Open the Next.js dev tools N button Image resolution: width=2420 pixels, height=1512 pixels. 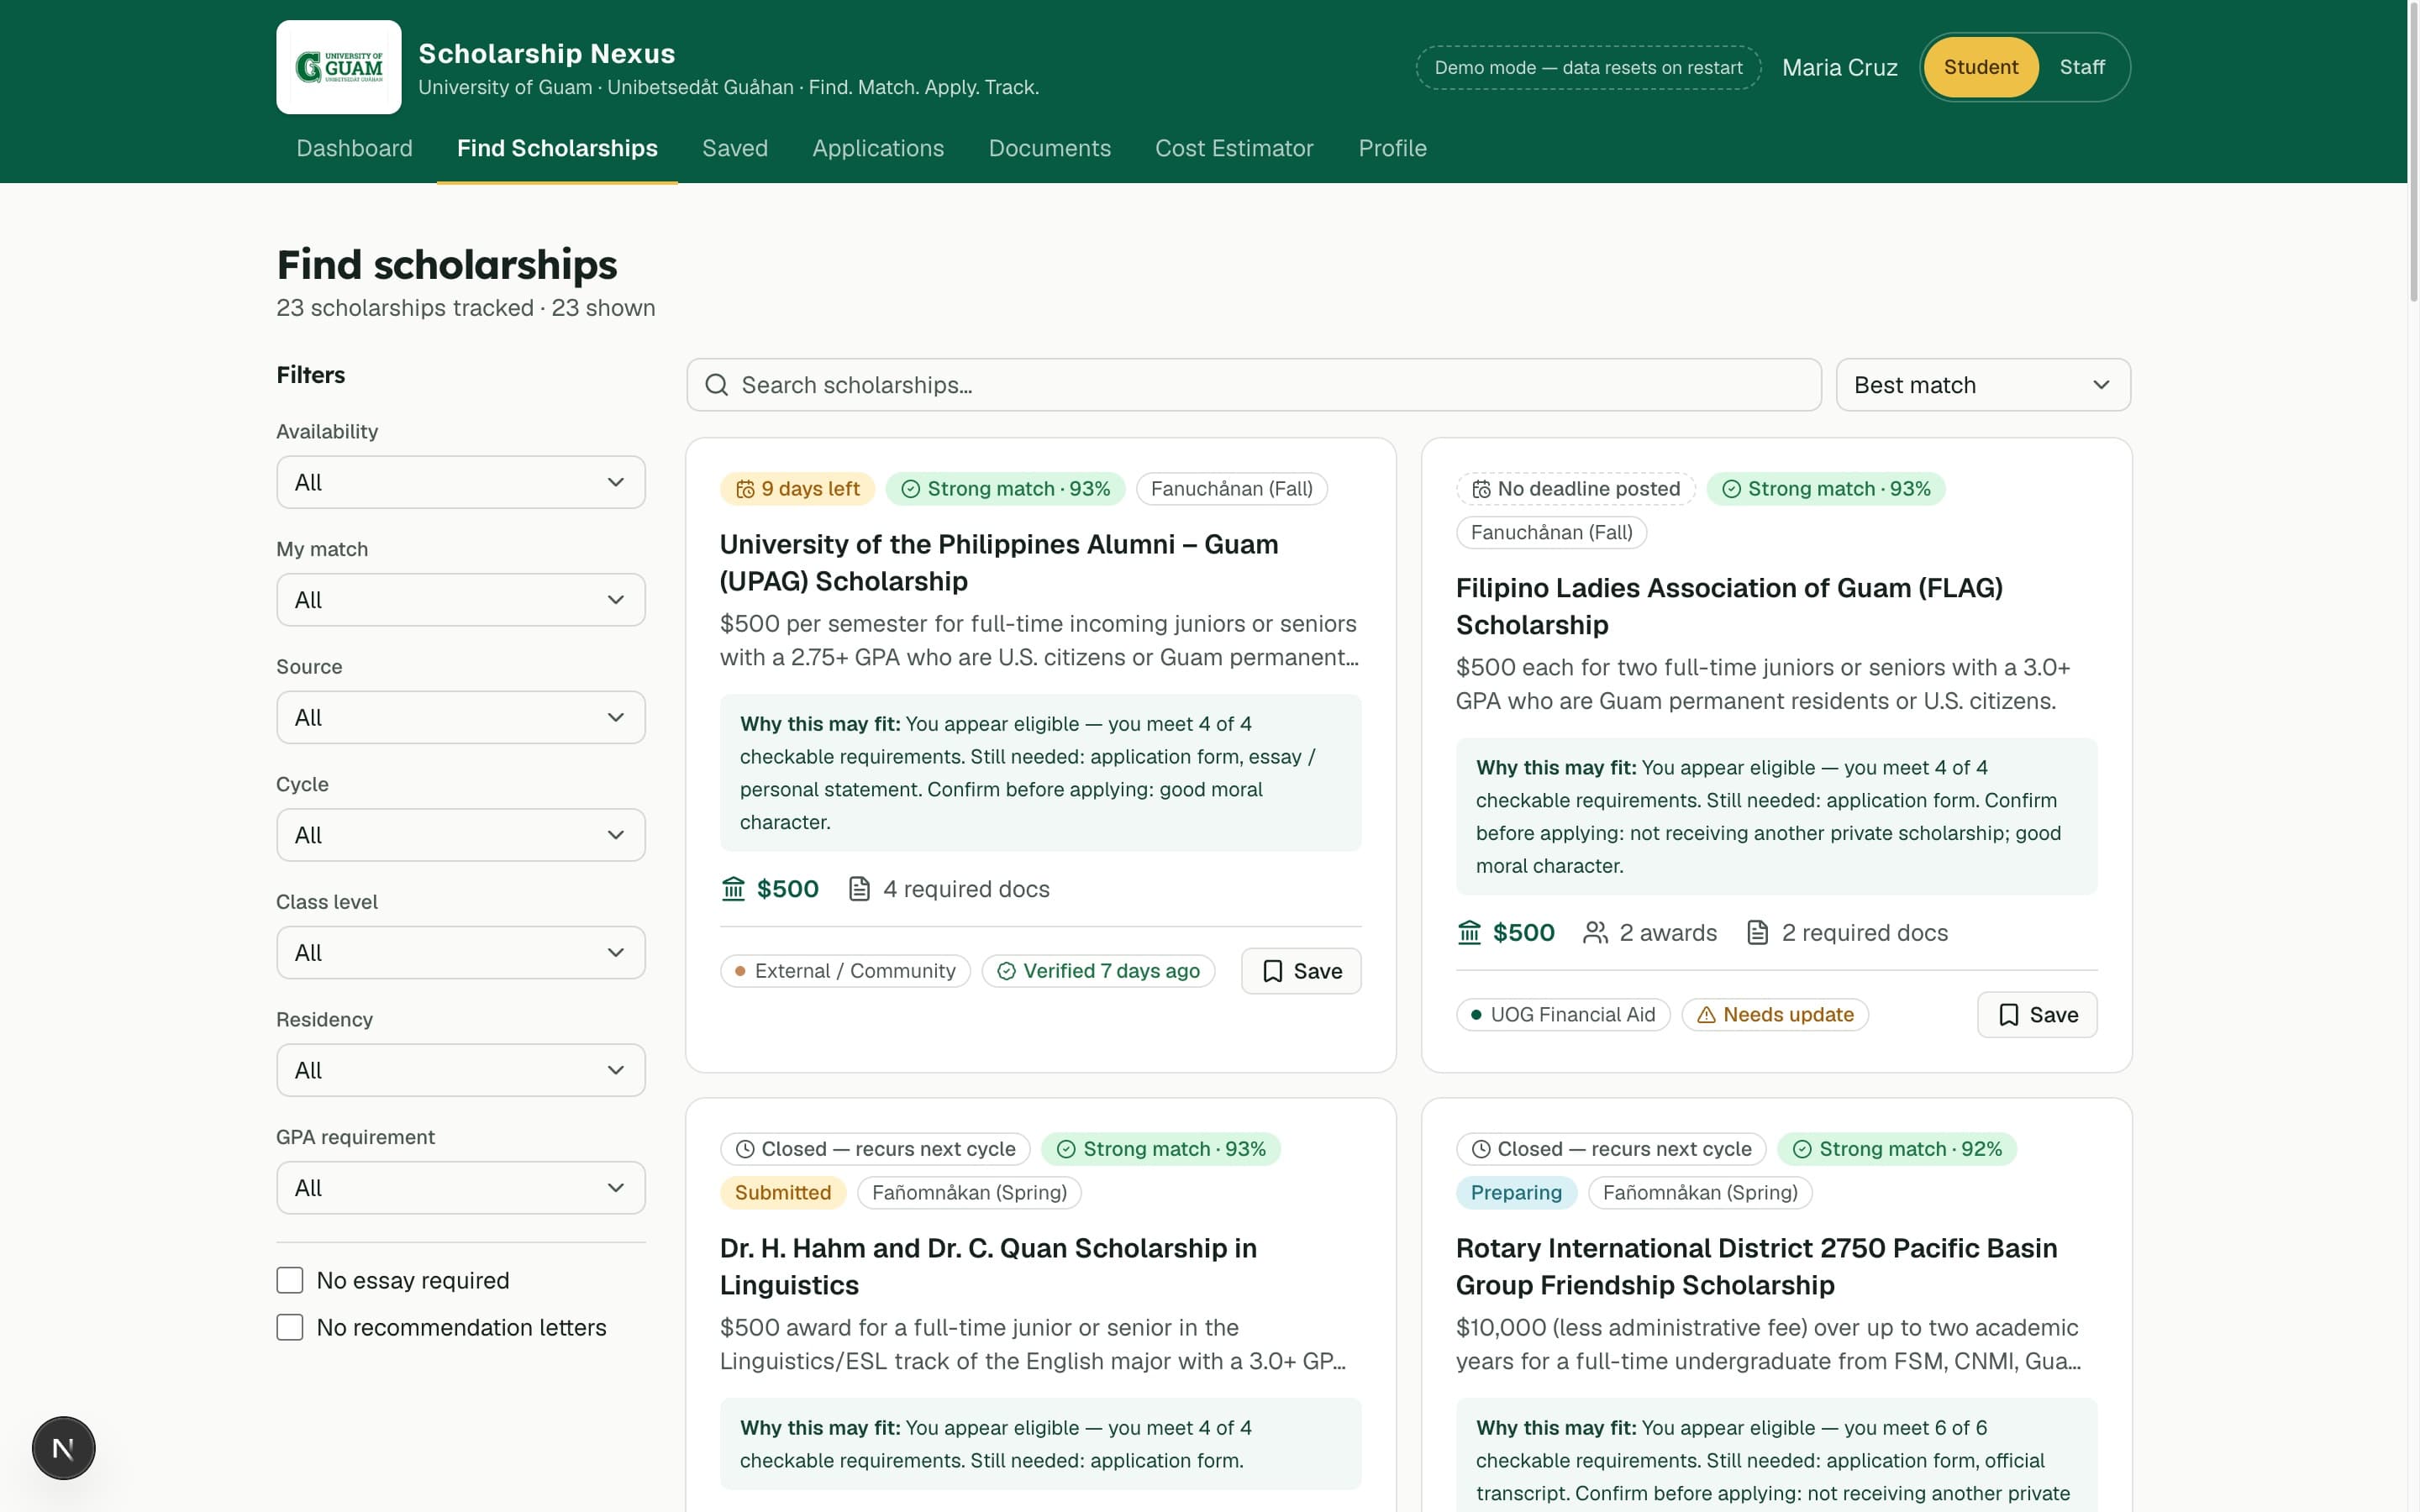click(63, 1448)
